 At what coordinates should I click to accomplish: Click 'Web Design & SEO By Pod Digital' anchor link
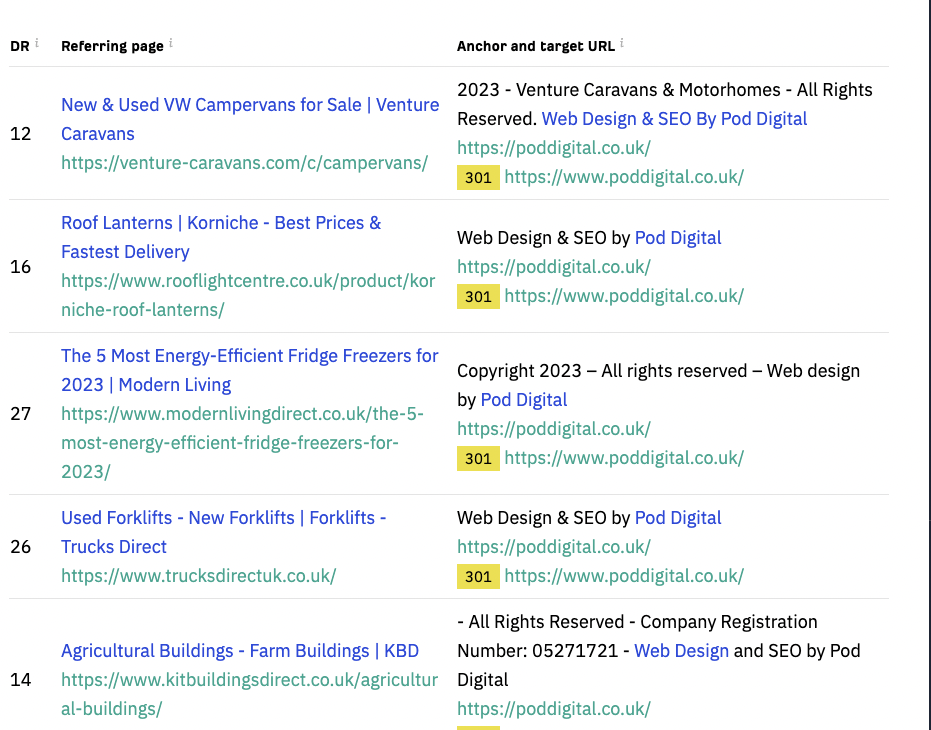point(674,119)
